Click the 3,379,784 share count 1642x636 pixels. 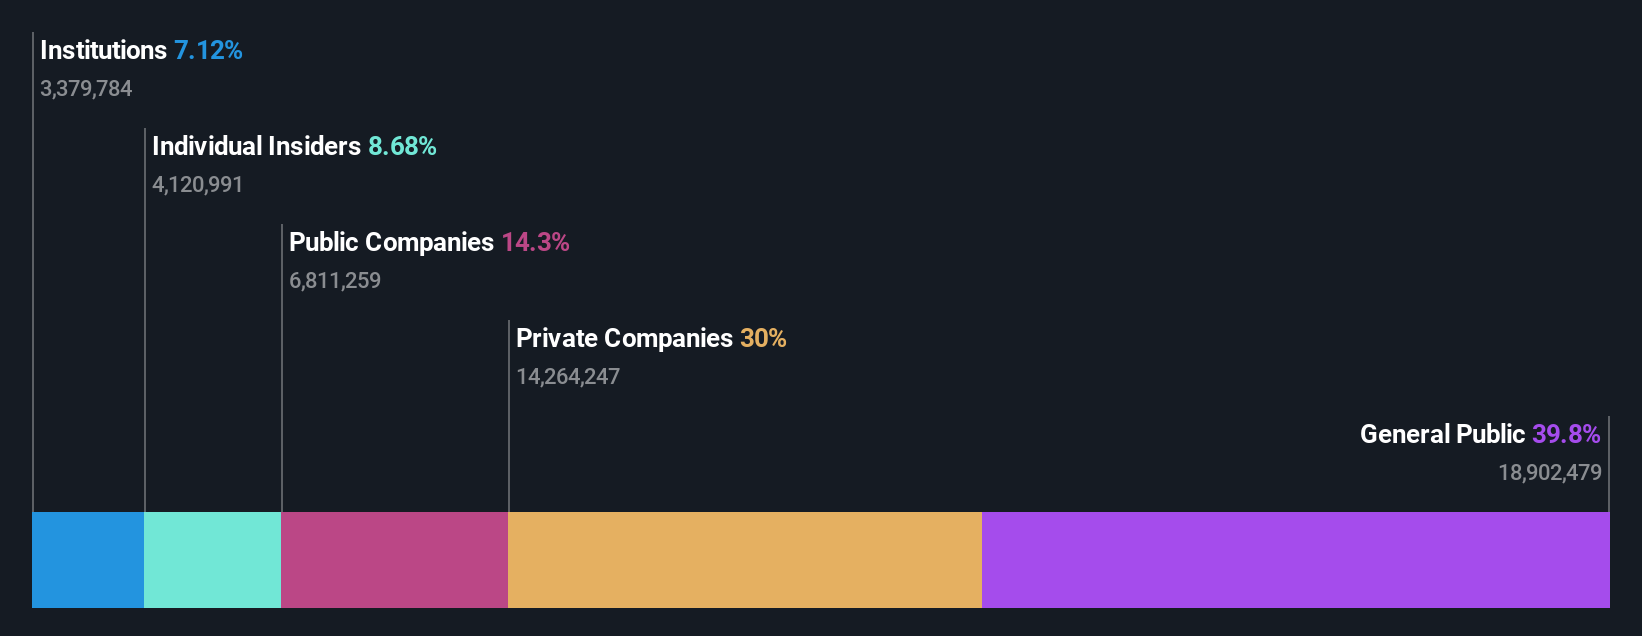[86, 89]
